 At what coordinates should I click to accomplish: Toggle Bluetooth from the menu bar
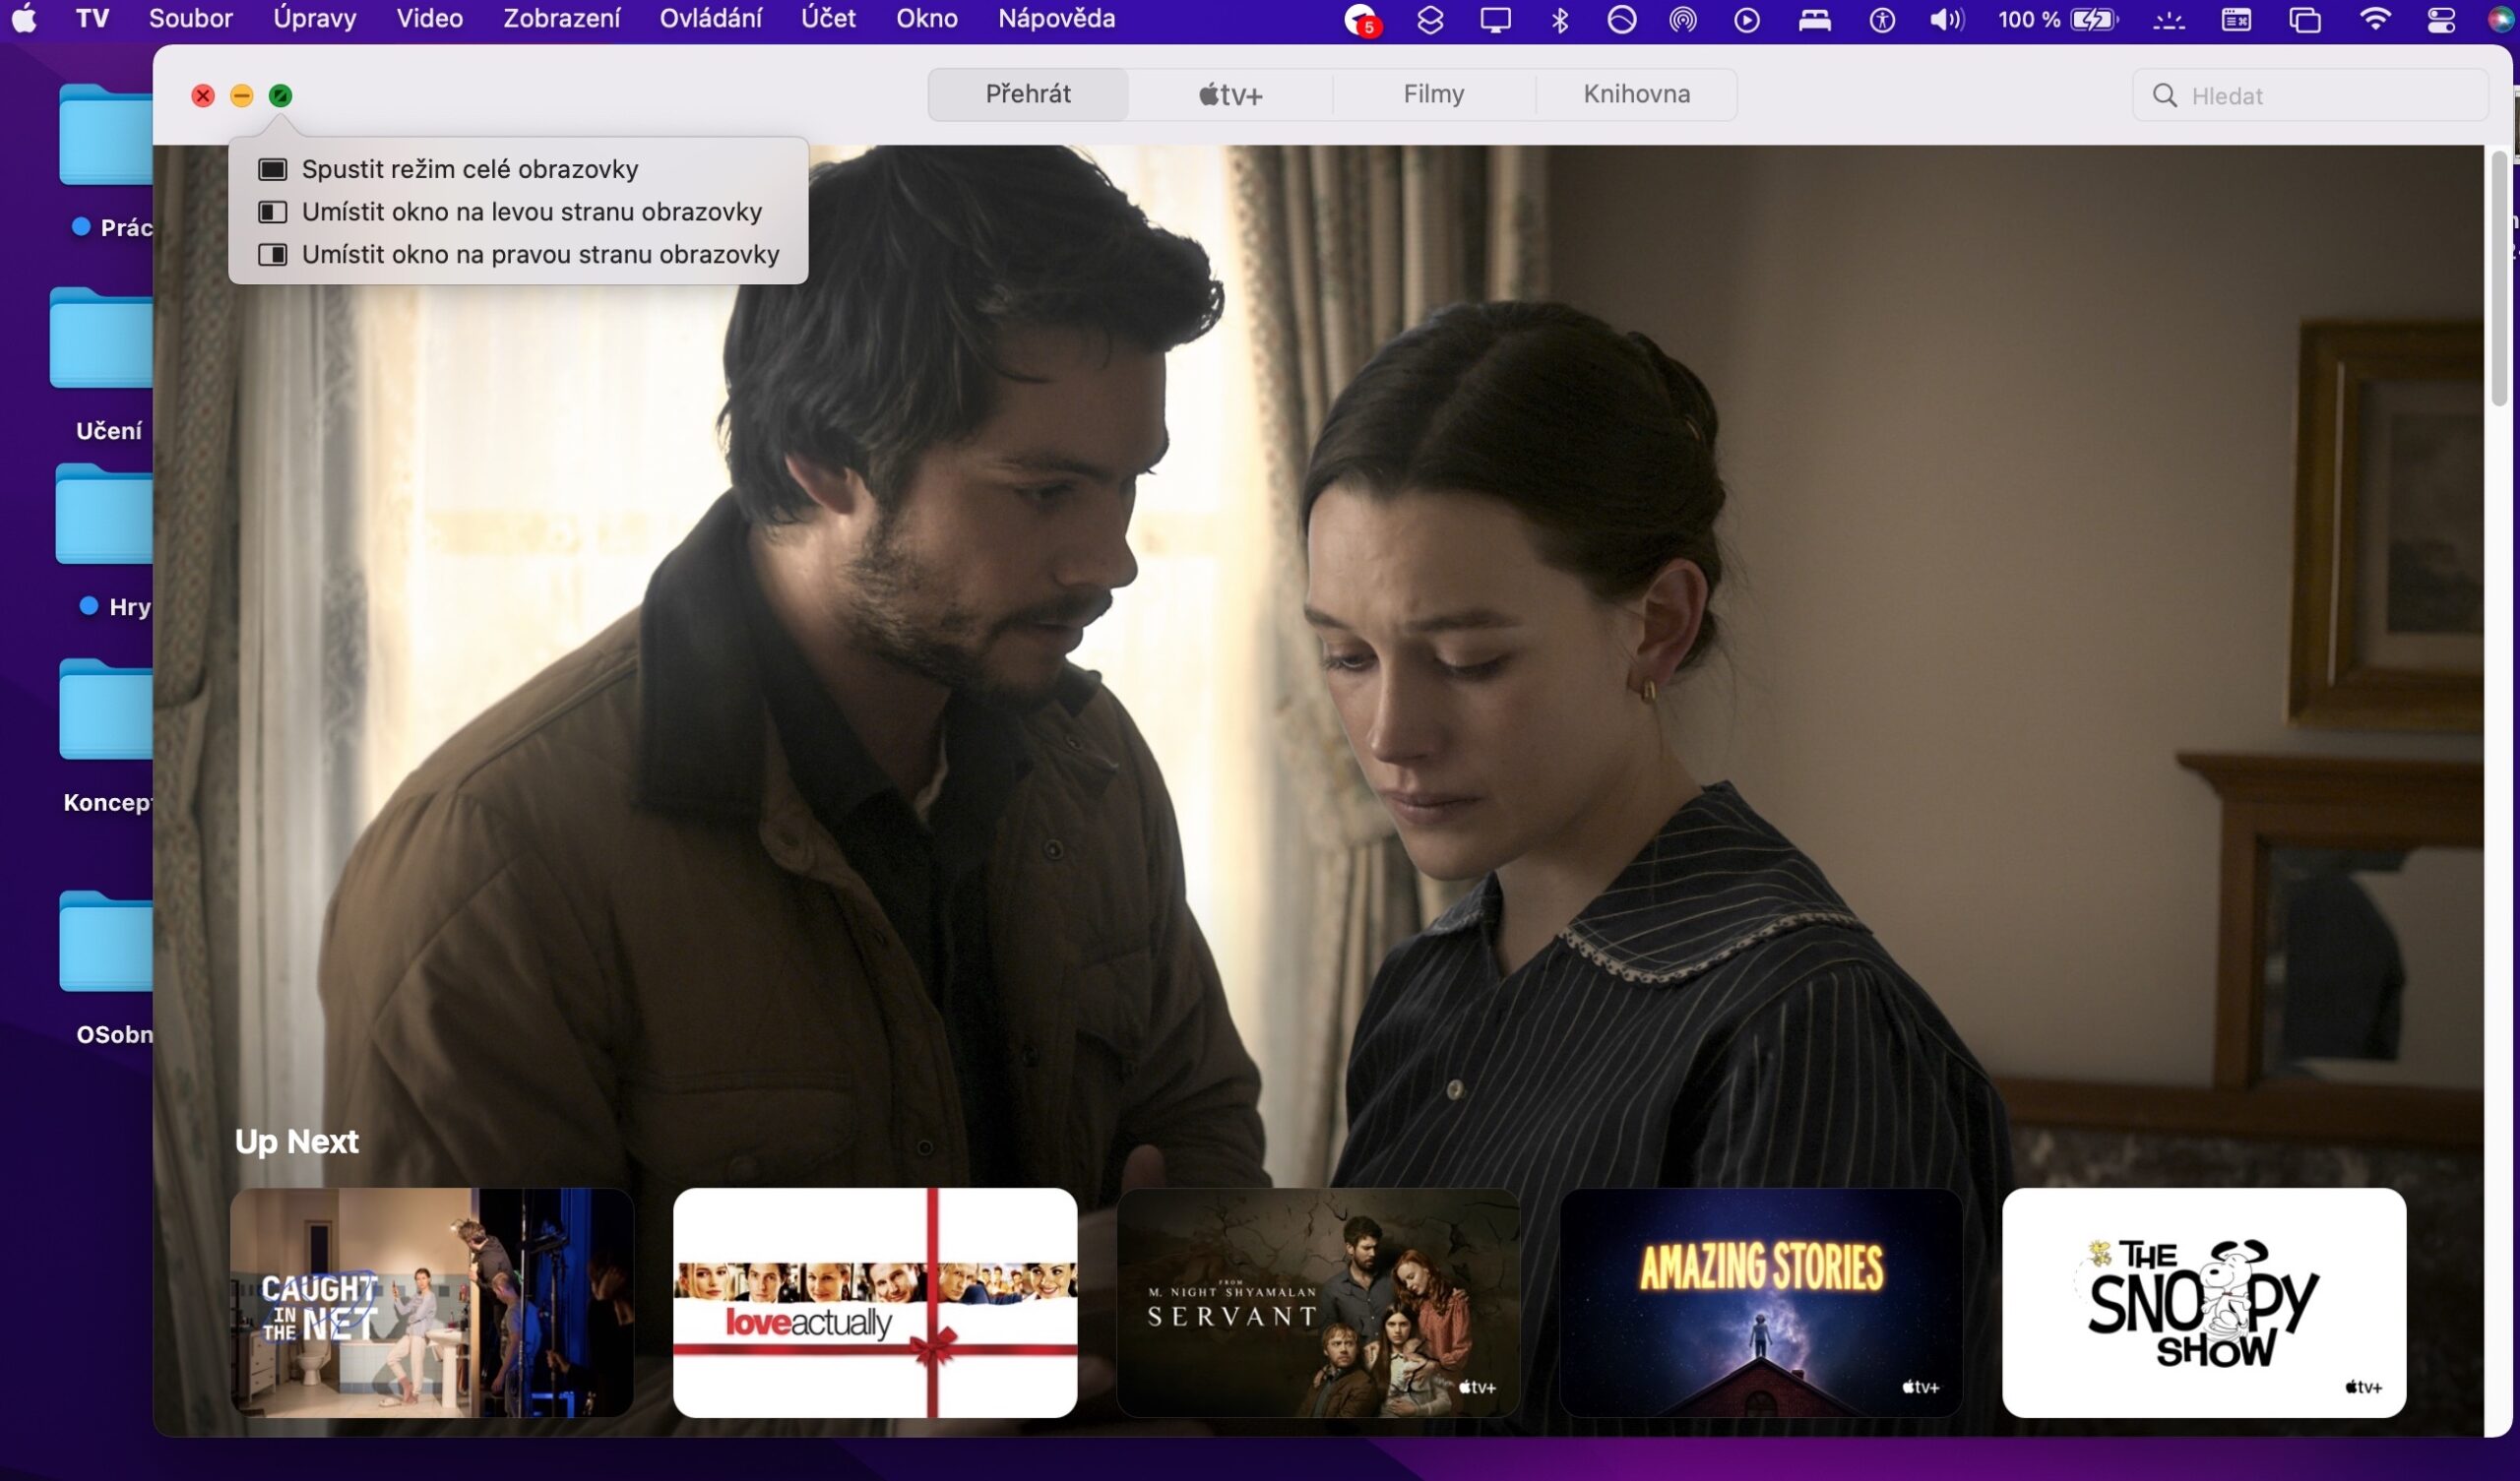(1560, 19)
